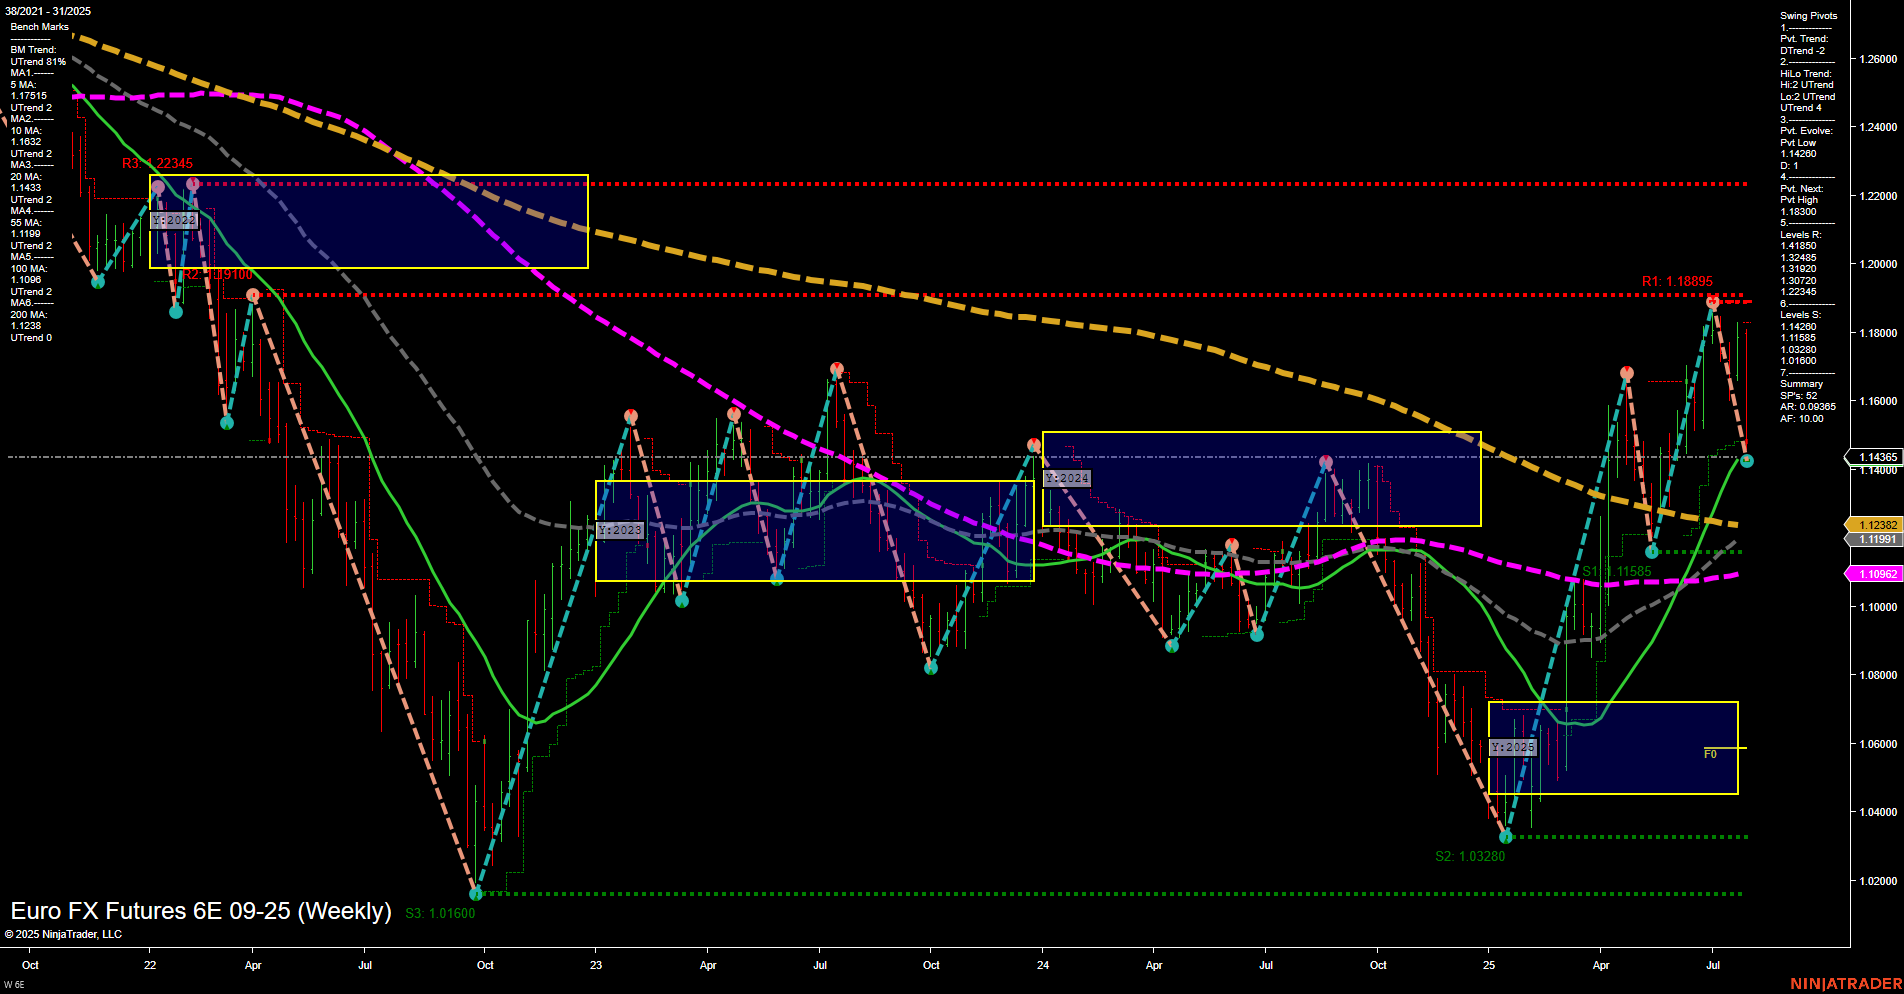This screenshot has width=1904, height=994.
Task: Click the gray 1.11991 price marker
Action: pyautogui.click(x=1876, y=539)
